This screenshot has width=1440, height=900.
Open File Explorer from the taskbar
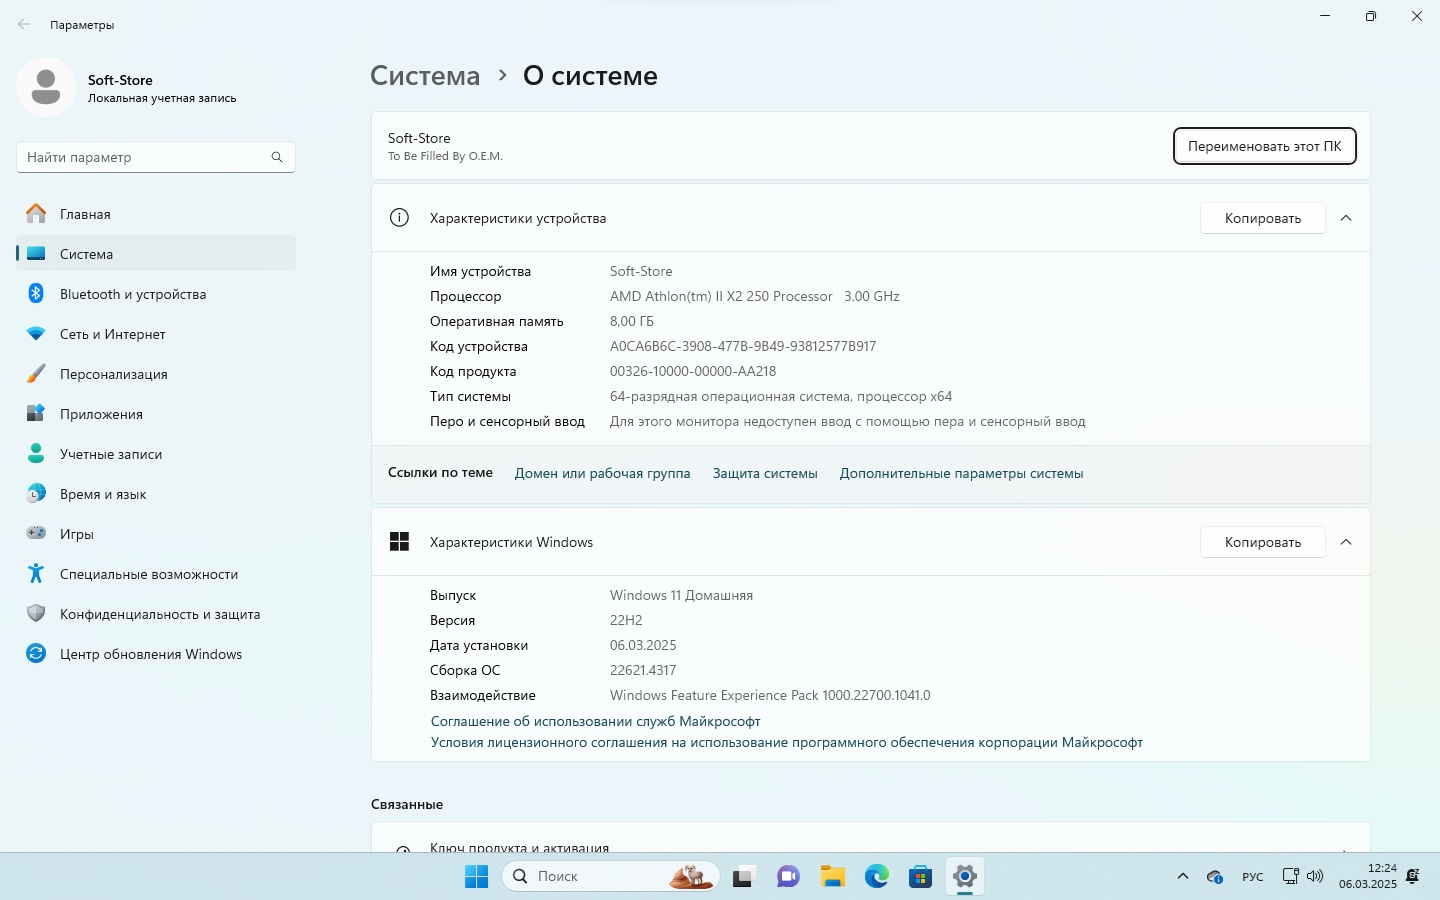pos(833,877)
